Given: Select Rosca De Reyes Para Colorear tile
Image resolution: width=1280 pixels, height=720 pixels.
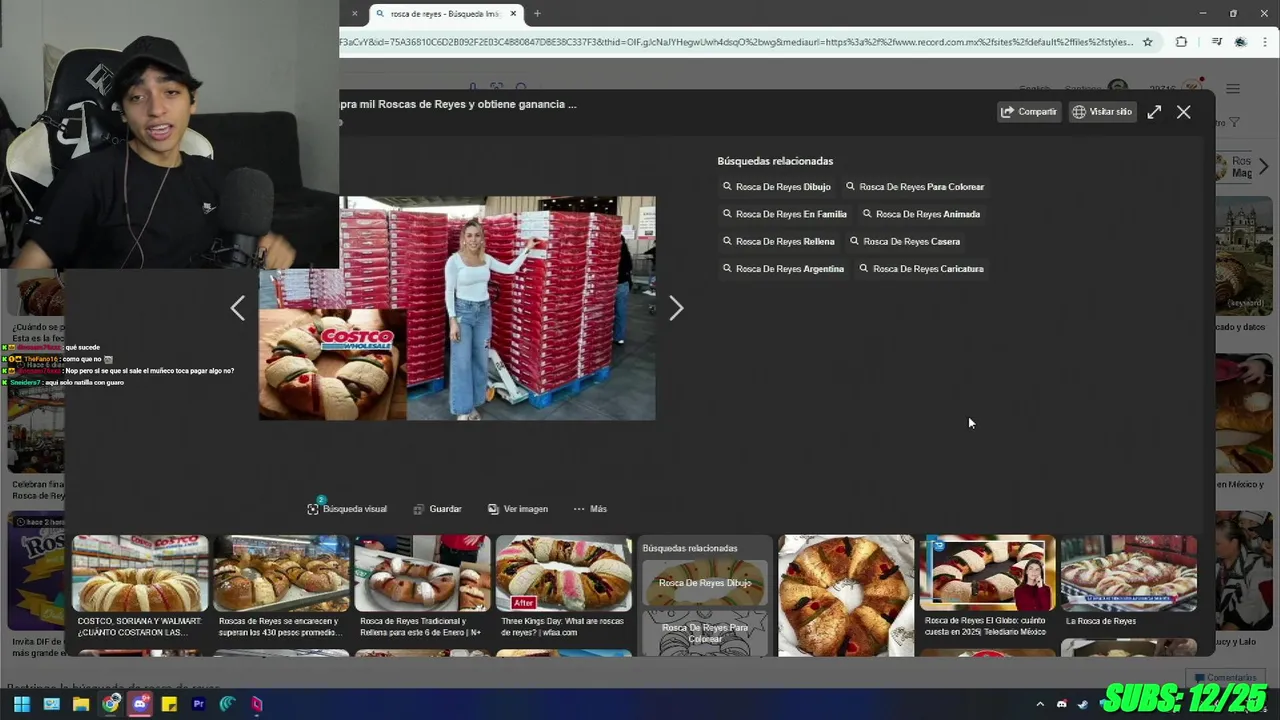Looking at the screenshot, I should tap(705, 633).
